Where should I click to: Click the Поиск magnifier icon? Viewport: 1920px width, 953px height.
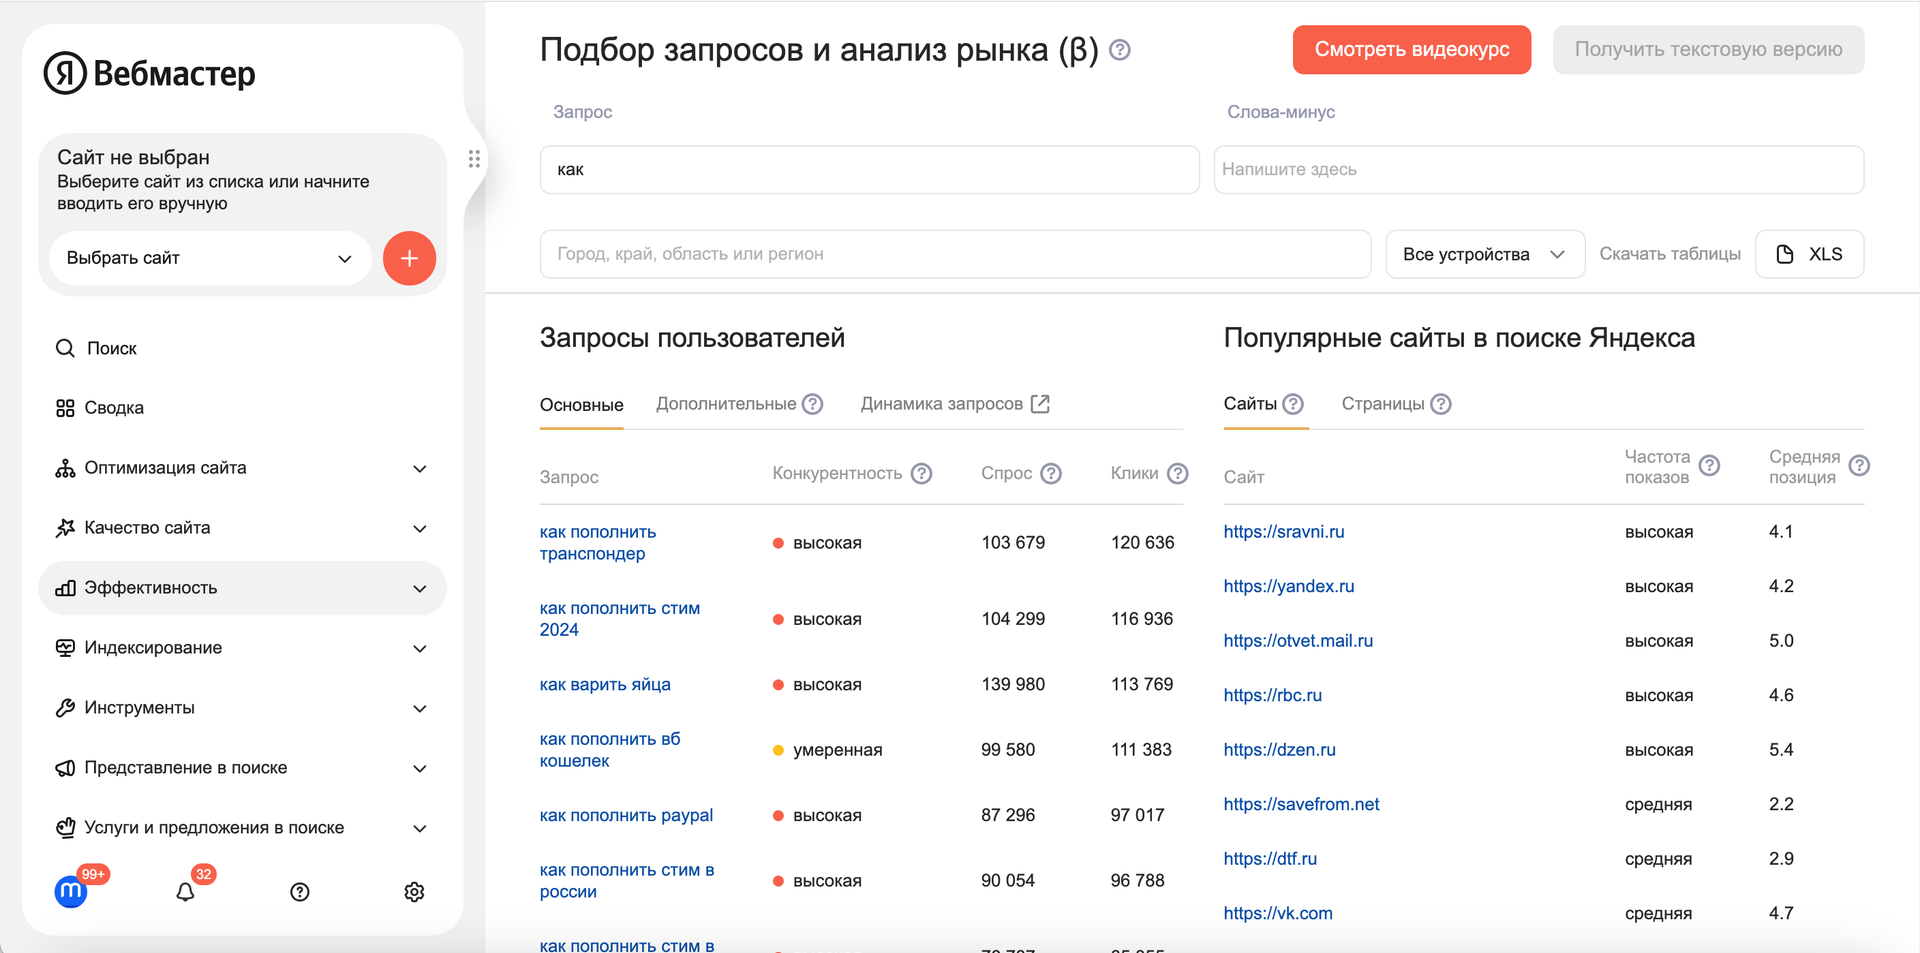(65, 348)
